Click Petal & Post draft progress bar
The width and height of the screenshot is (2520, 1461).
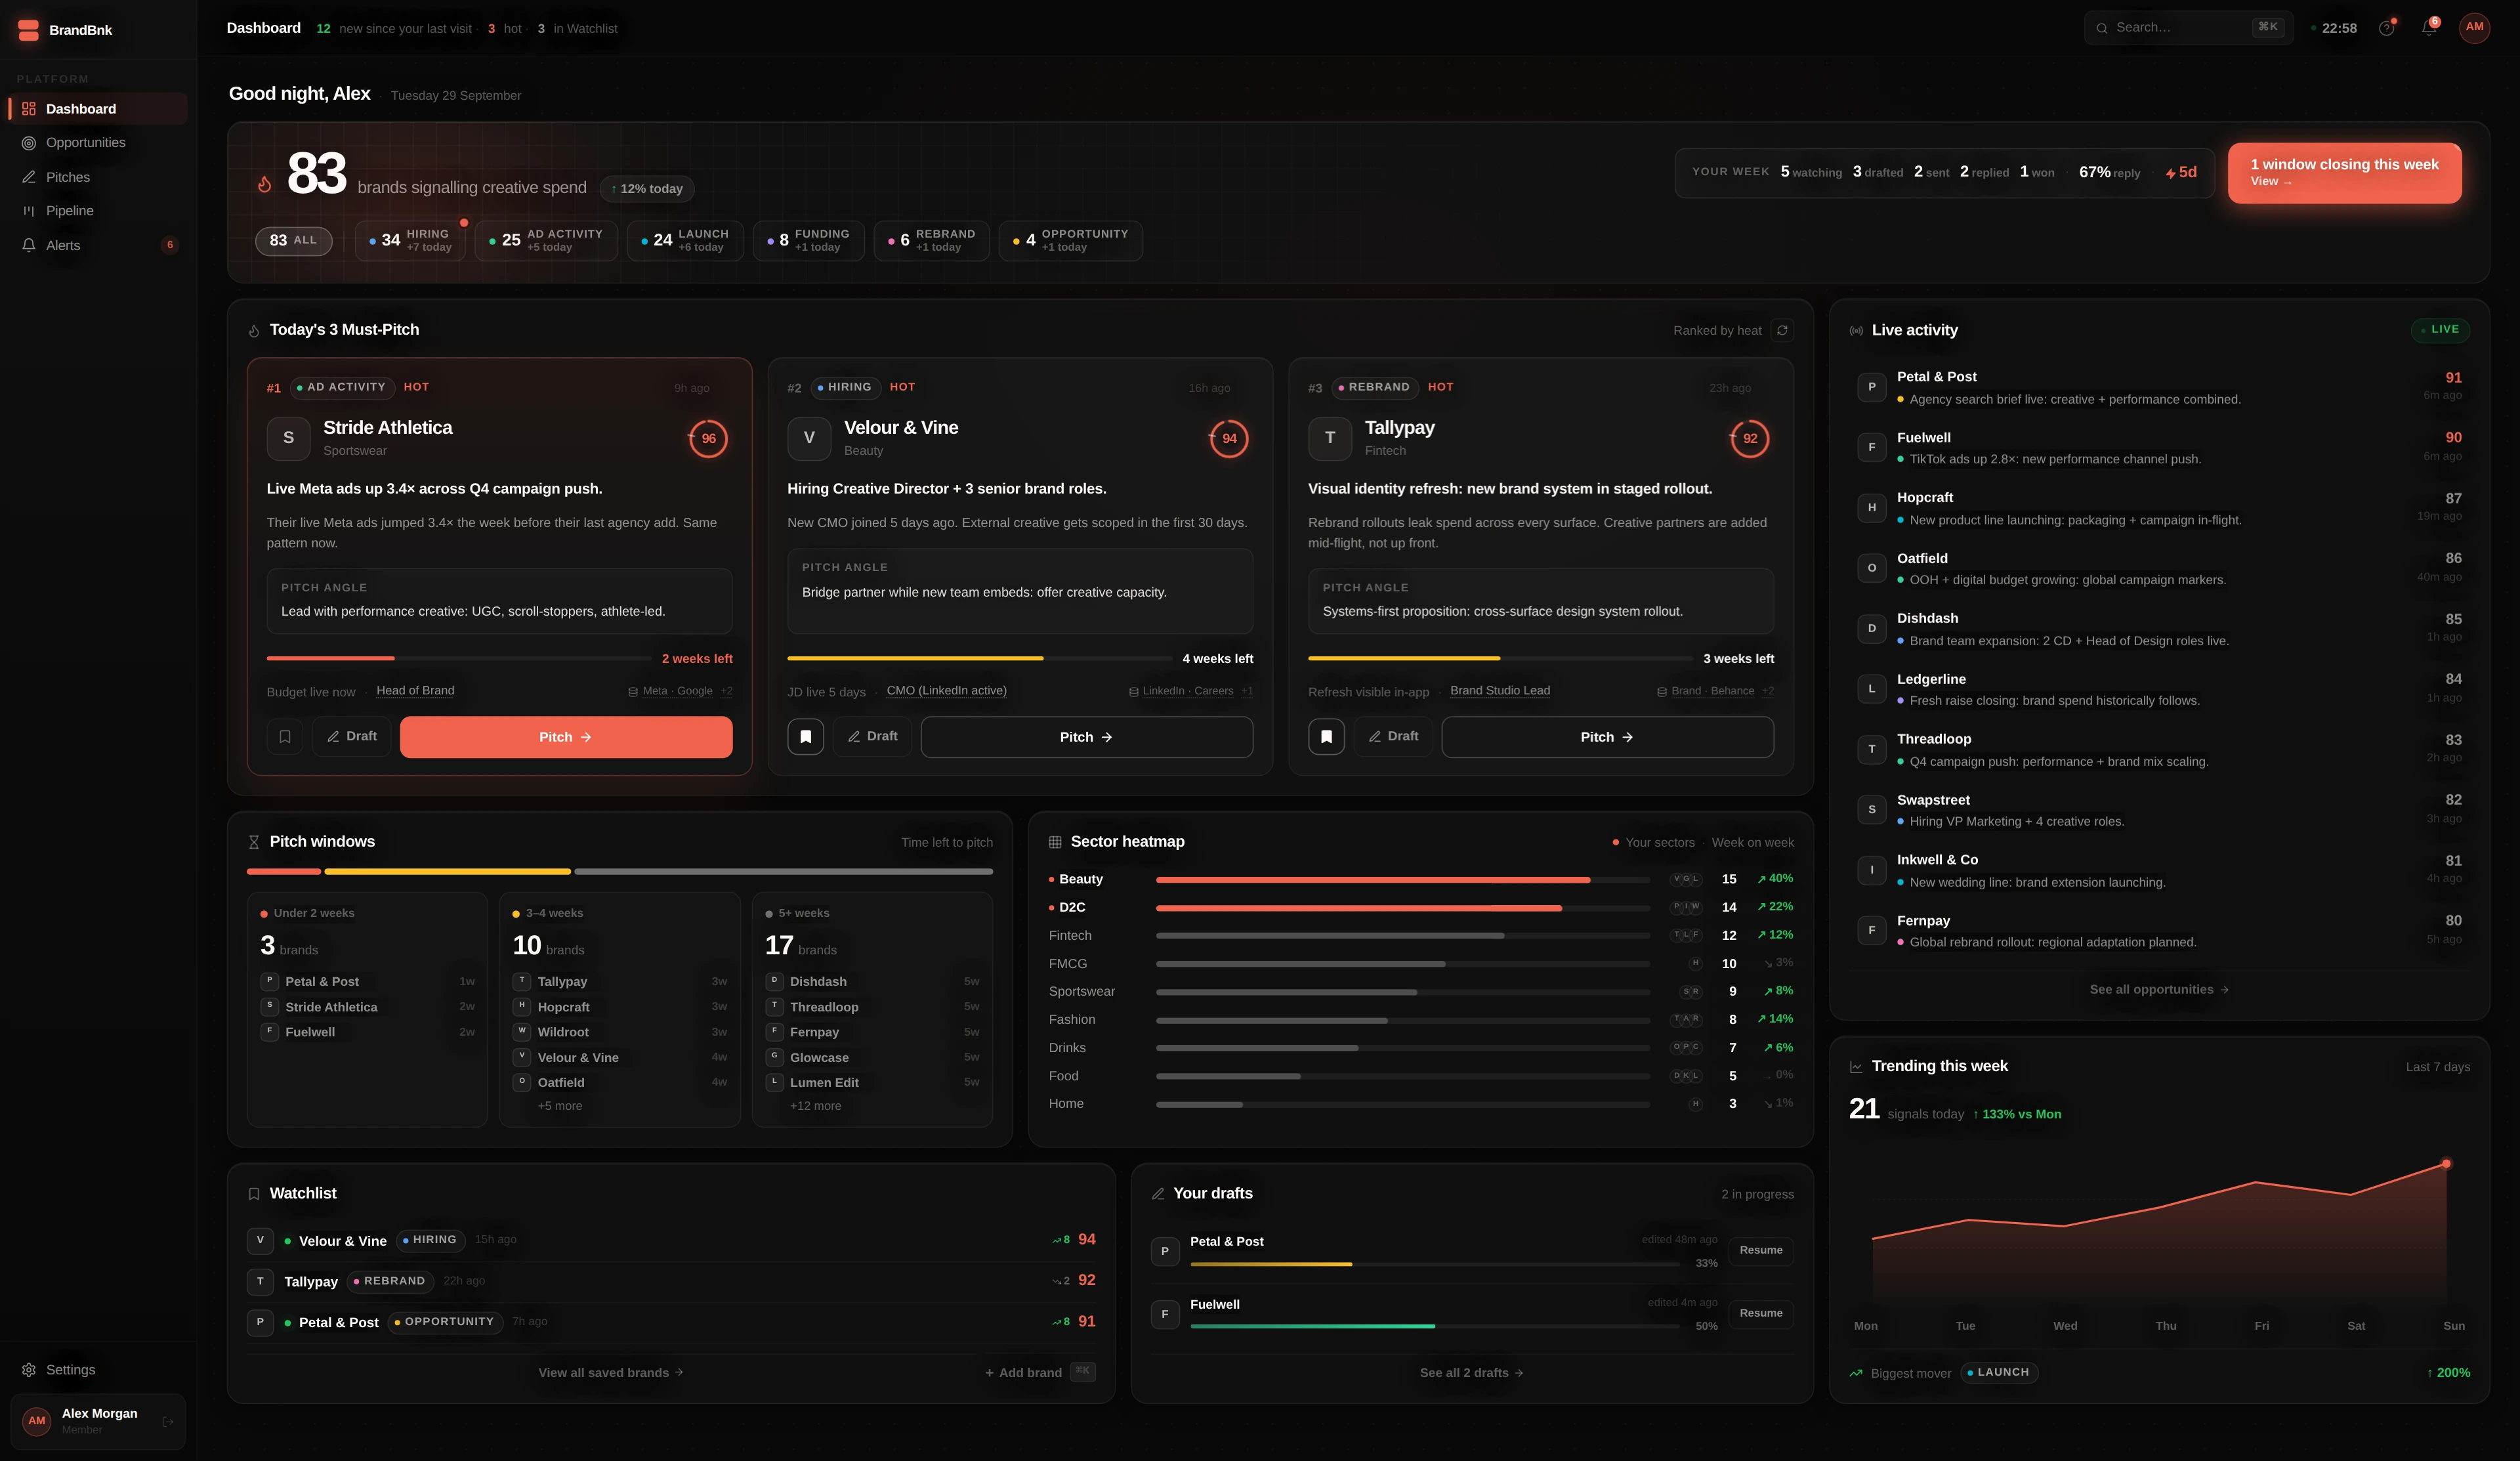1435,1265
